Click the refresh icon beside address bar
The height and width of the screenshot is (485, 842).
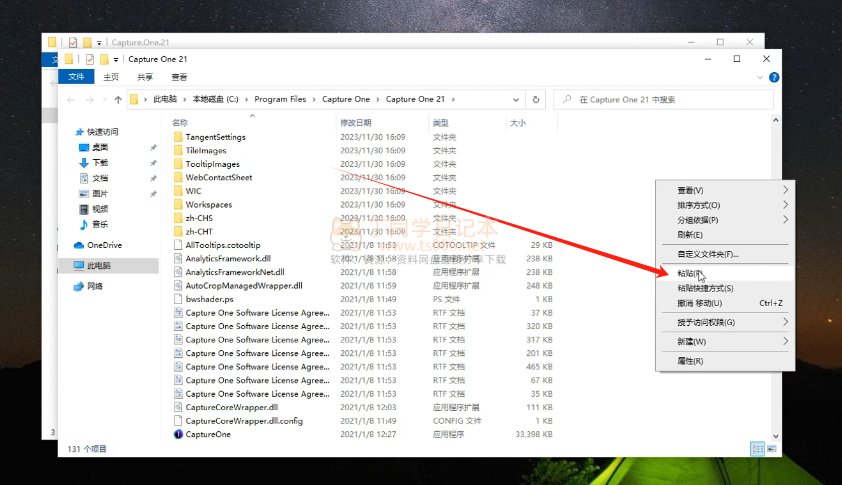point(536,100)
